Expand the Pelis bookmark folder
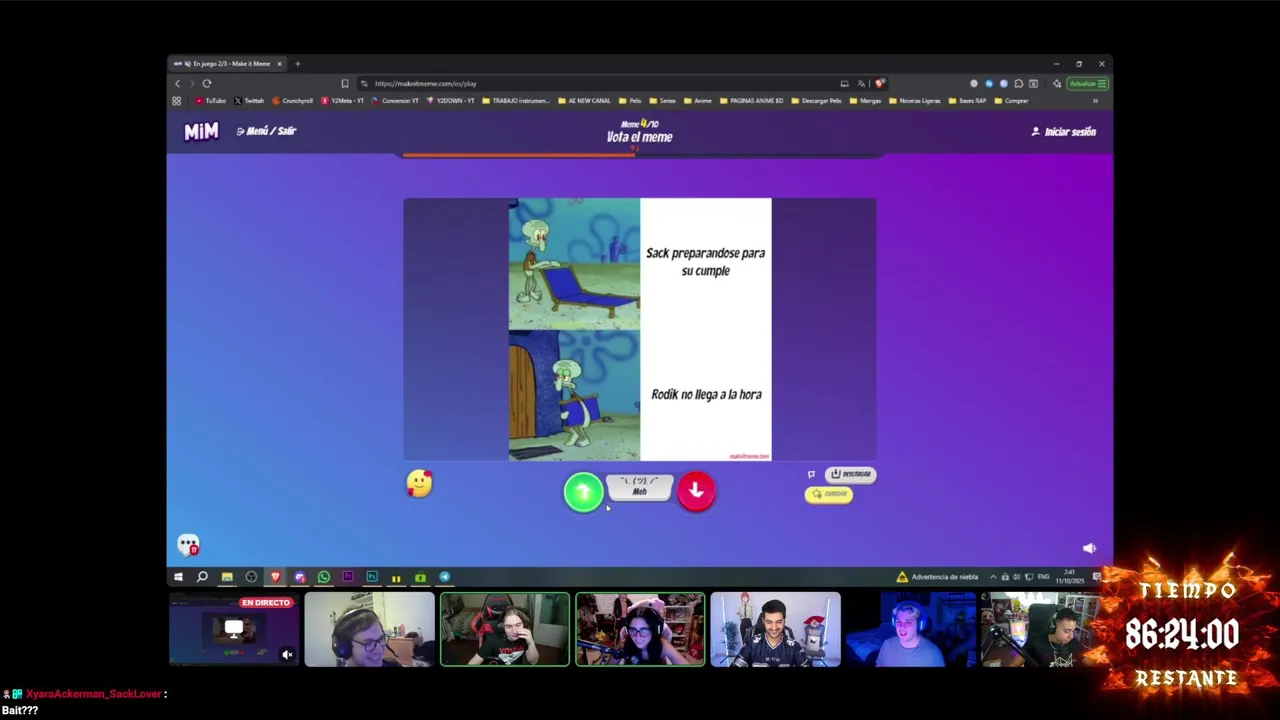Image resolution: width=1280 pixels, height=720 pixels. pos(630,101)
